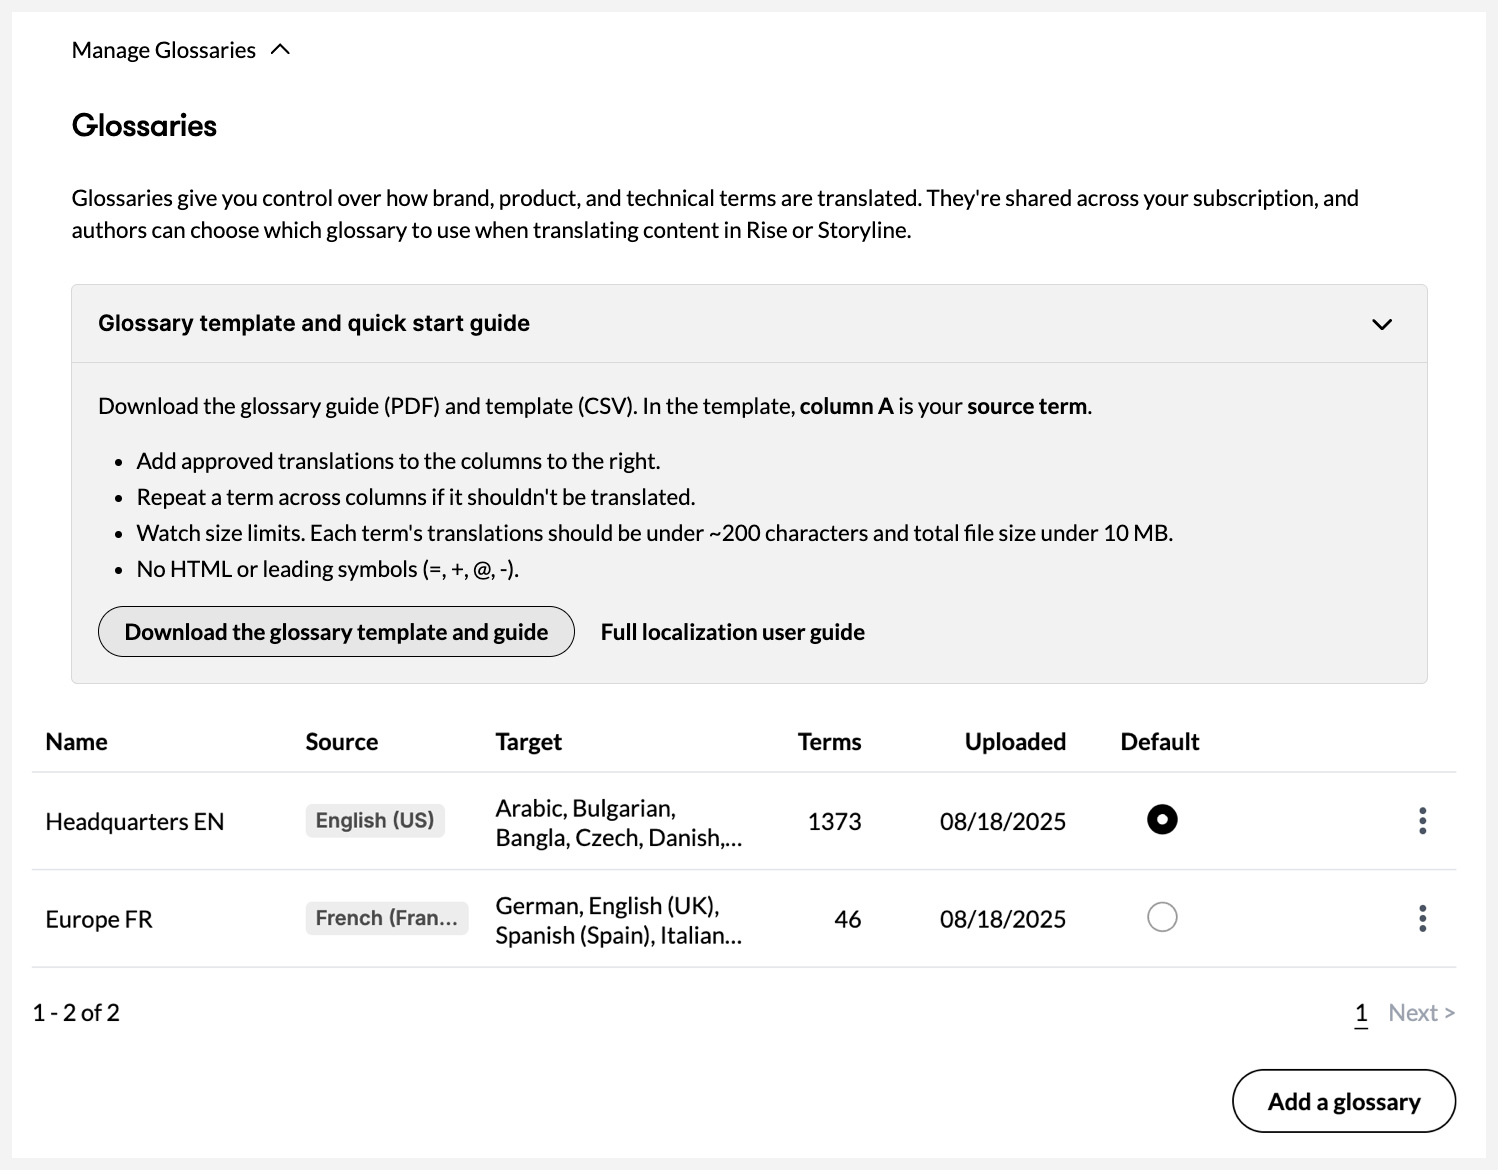Open the three-dot menu for Europe FR
The width and height of the screenshot is (1498, 1170).
point(1422,918)
